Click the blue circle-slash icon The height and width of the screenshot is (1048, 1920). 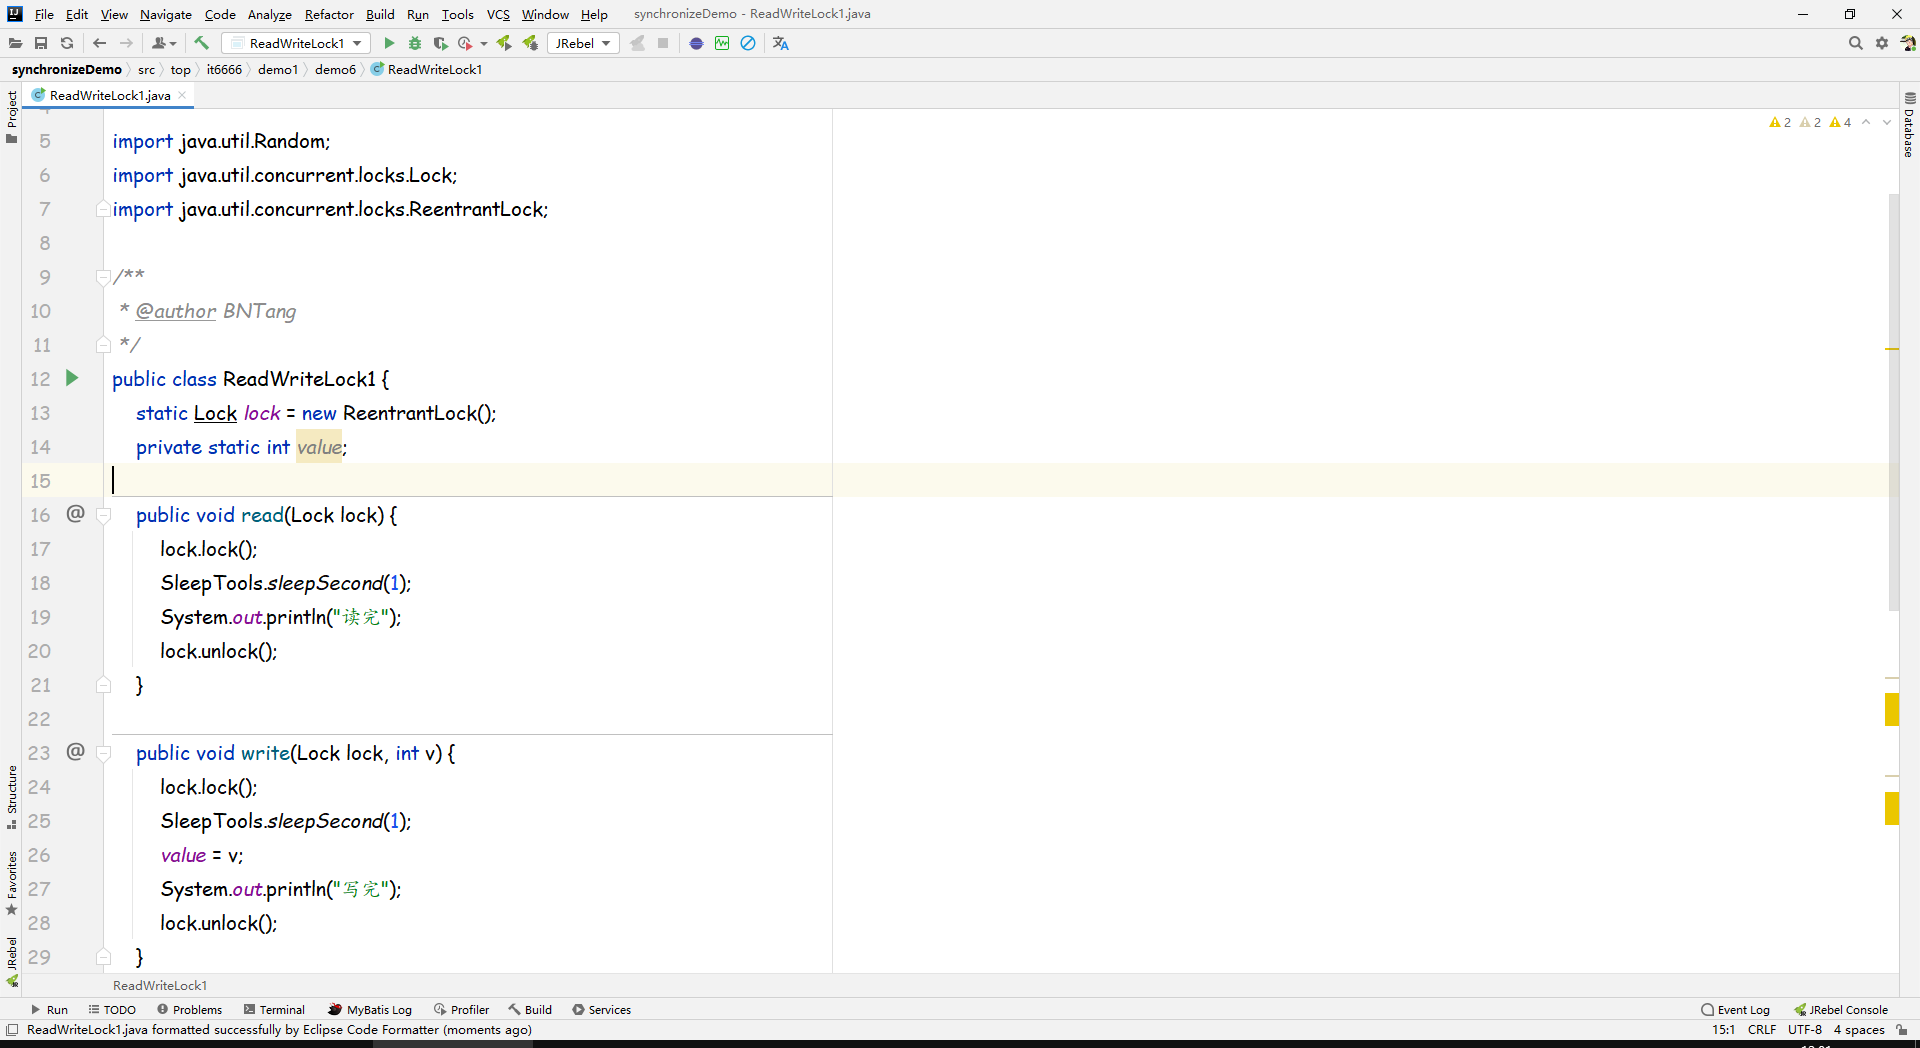[x=748, y=43]
